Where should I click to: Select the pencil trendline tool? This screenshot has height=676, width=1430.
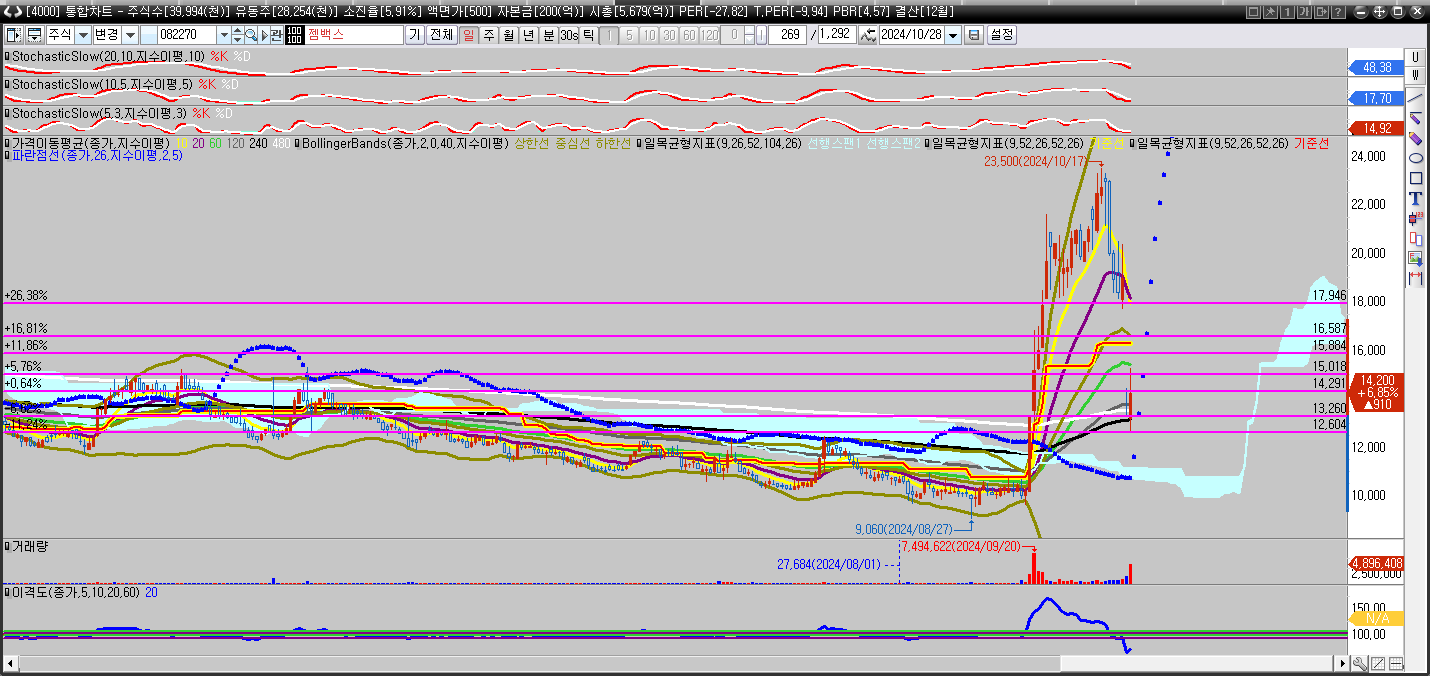click(x=1415, y=118)
